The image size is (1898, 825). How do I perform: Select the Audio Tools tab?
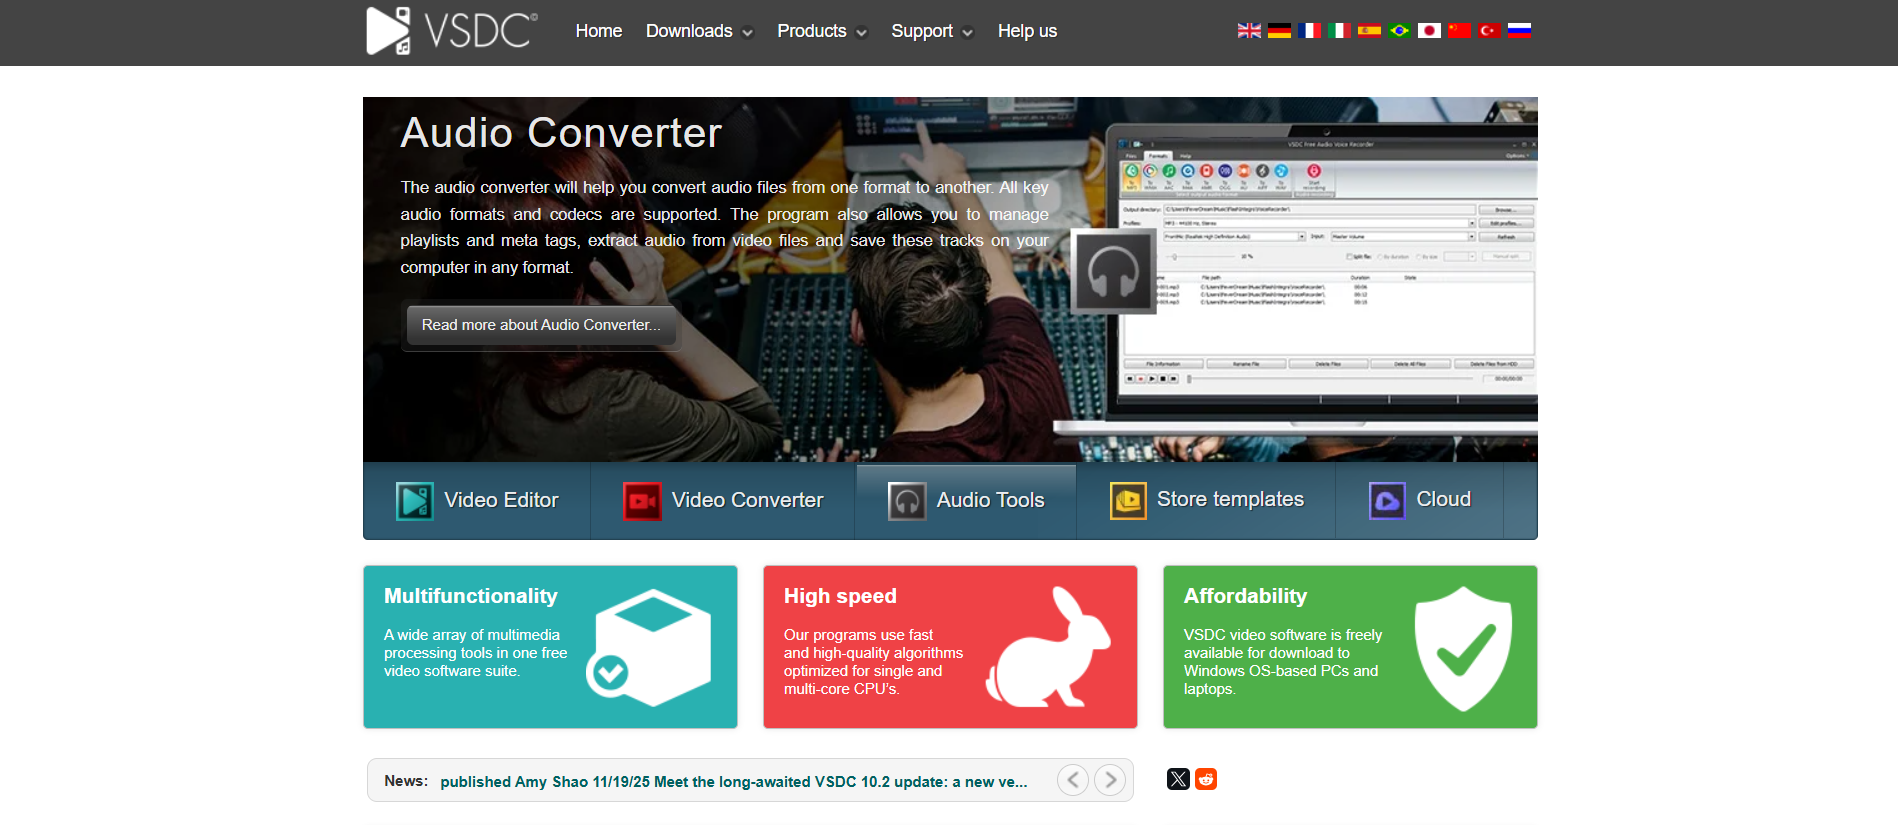(x=966, y=501)
